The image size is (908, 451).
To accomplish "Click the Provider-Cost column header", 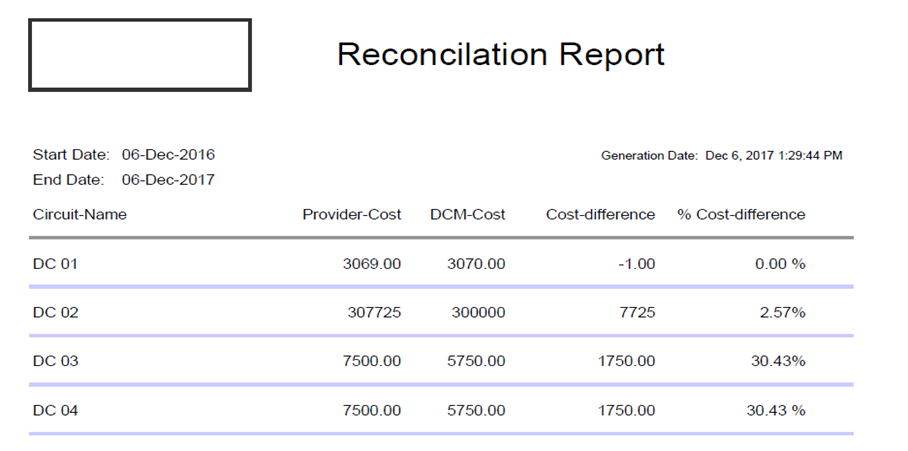I will pyautogui.click(x=352, y=214).
